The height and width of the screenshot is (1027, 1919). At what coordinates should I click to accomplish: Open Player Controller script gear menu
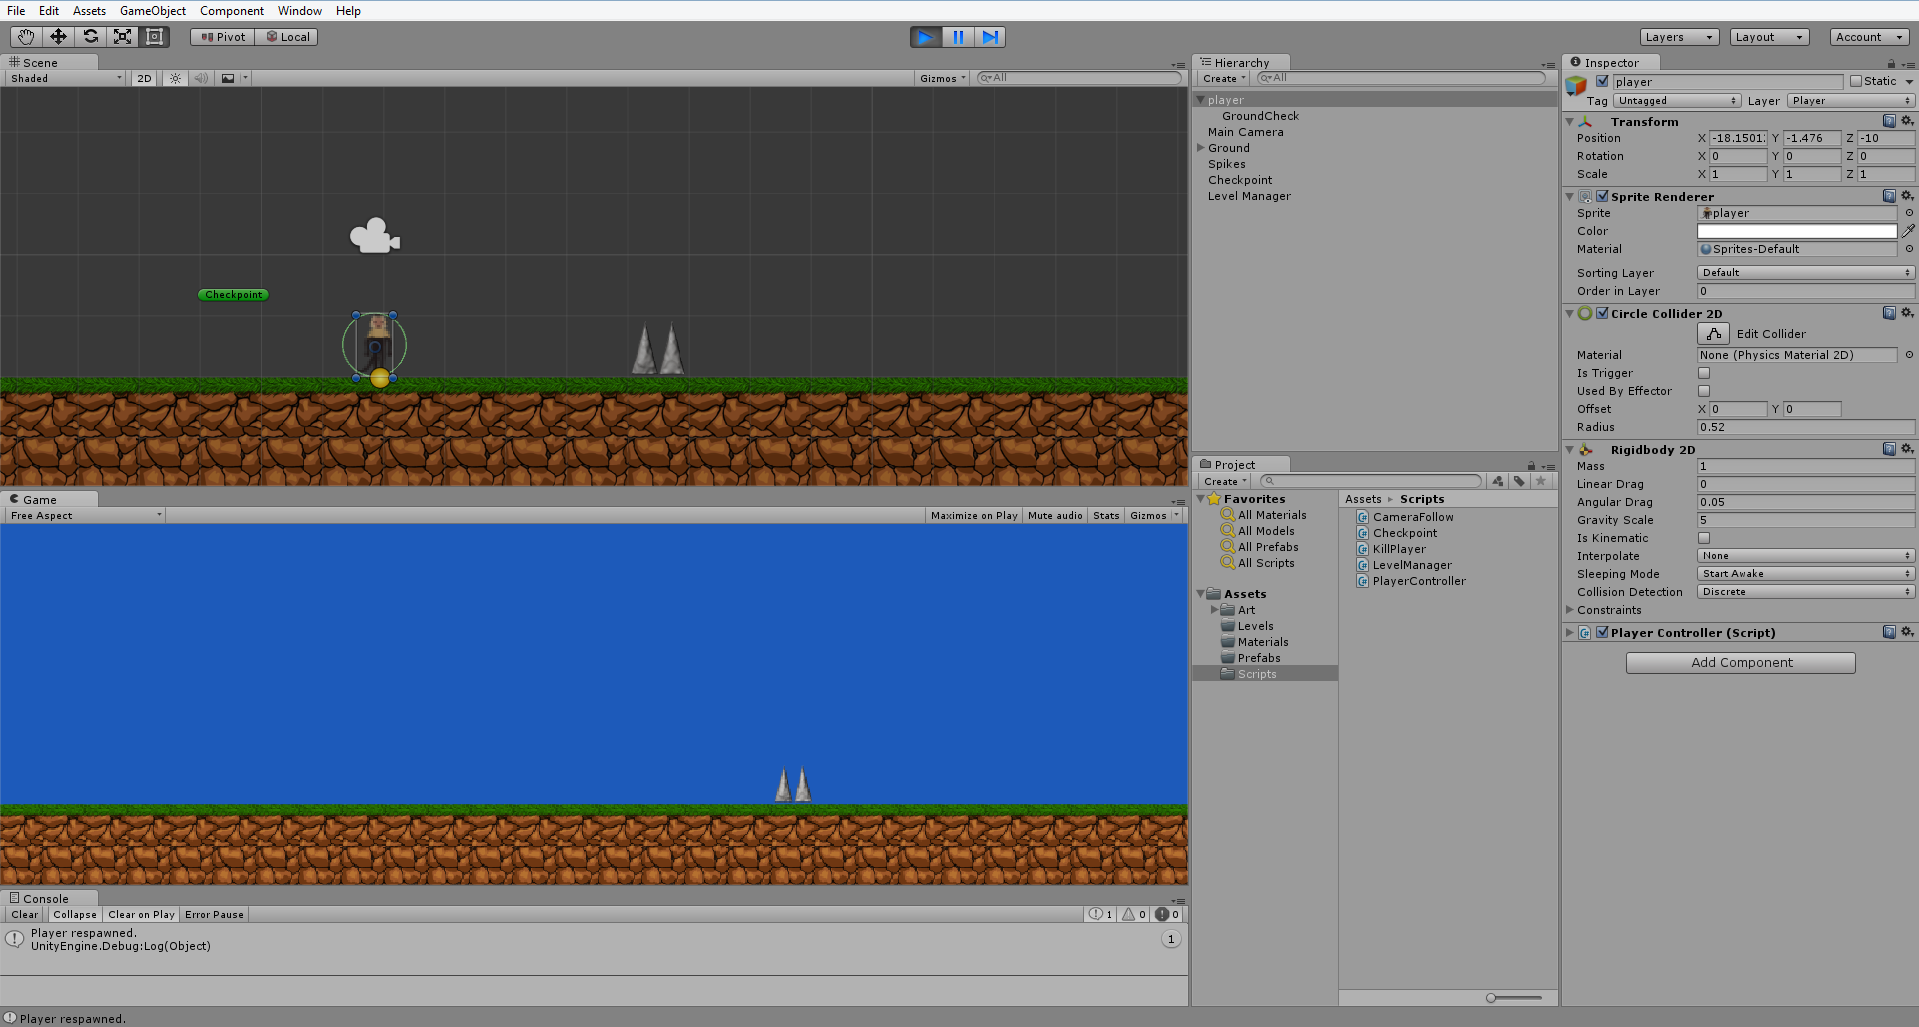coord(1907,632)
